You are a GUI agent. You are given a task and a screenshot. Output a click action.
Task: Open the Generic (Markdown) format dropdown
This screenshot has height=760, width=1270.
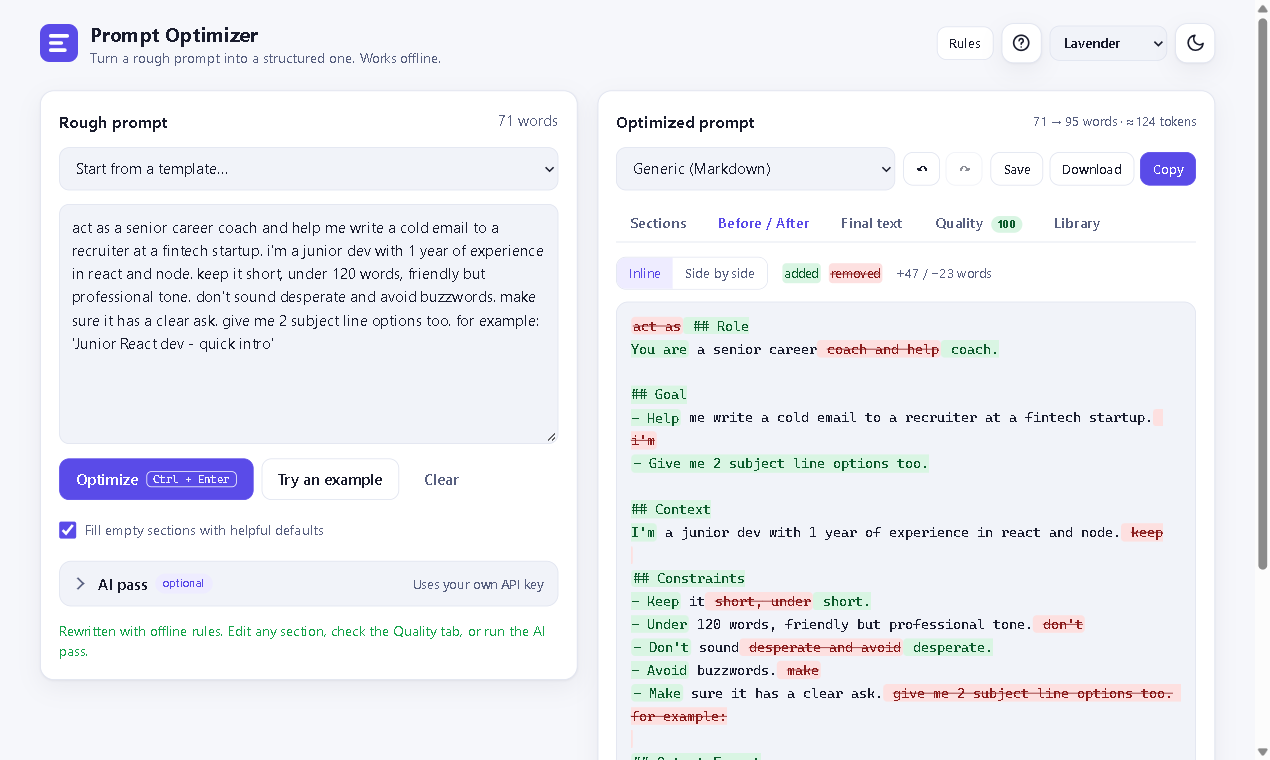click(x=755, y=169)
